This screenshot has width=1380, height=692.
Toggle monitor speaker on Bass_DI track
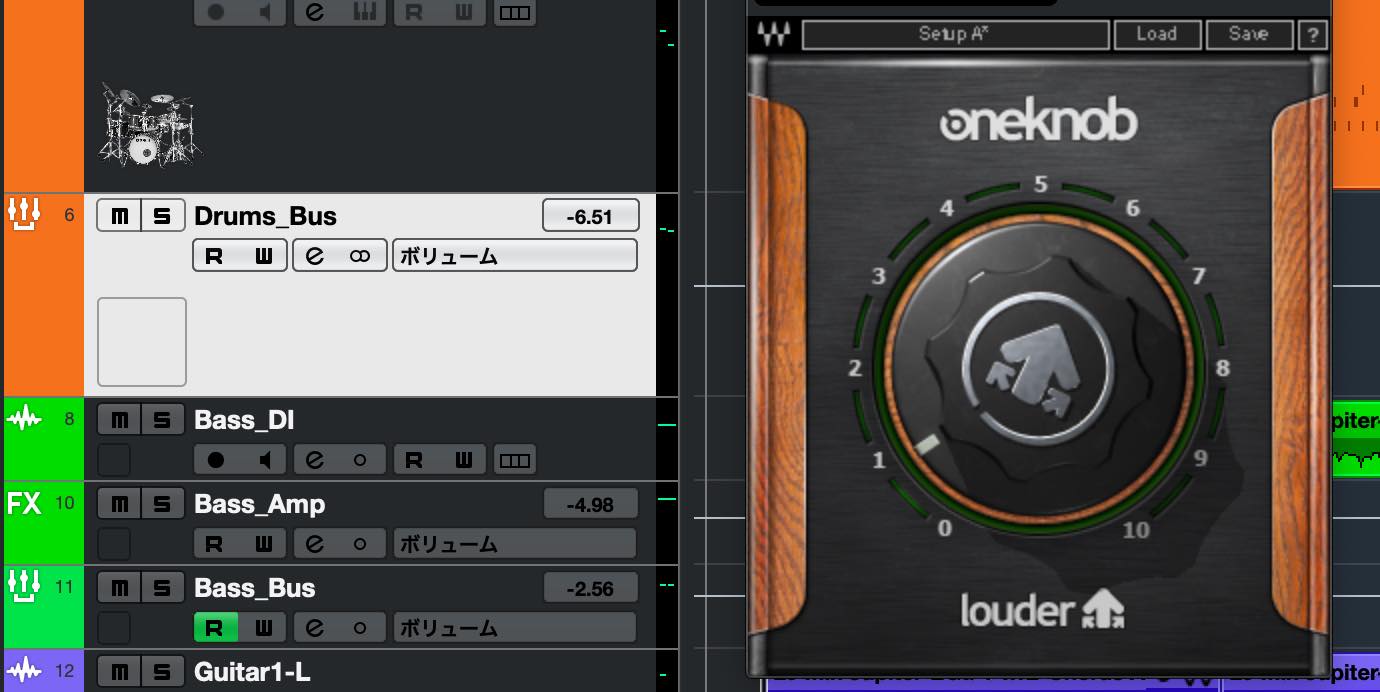point(264,460)
